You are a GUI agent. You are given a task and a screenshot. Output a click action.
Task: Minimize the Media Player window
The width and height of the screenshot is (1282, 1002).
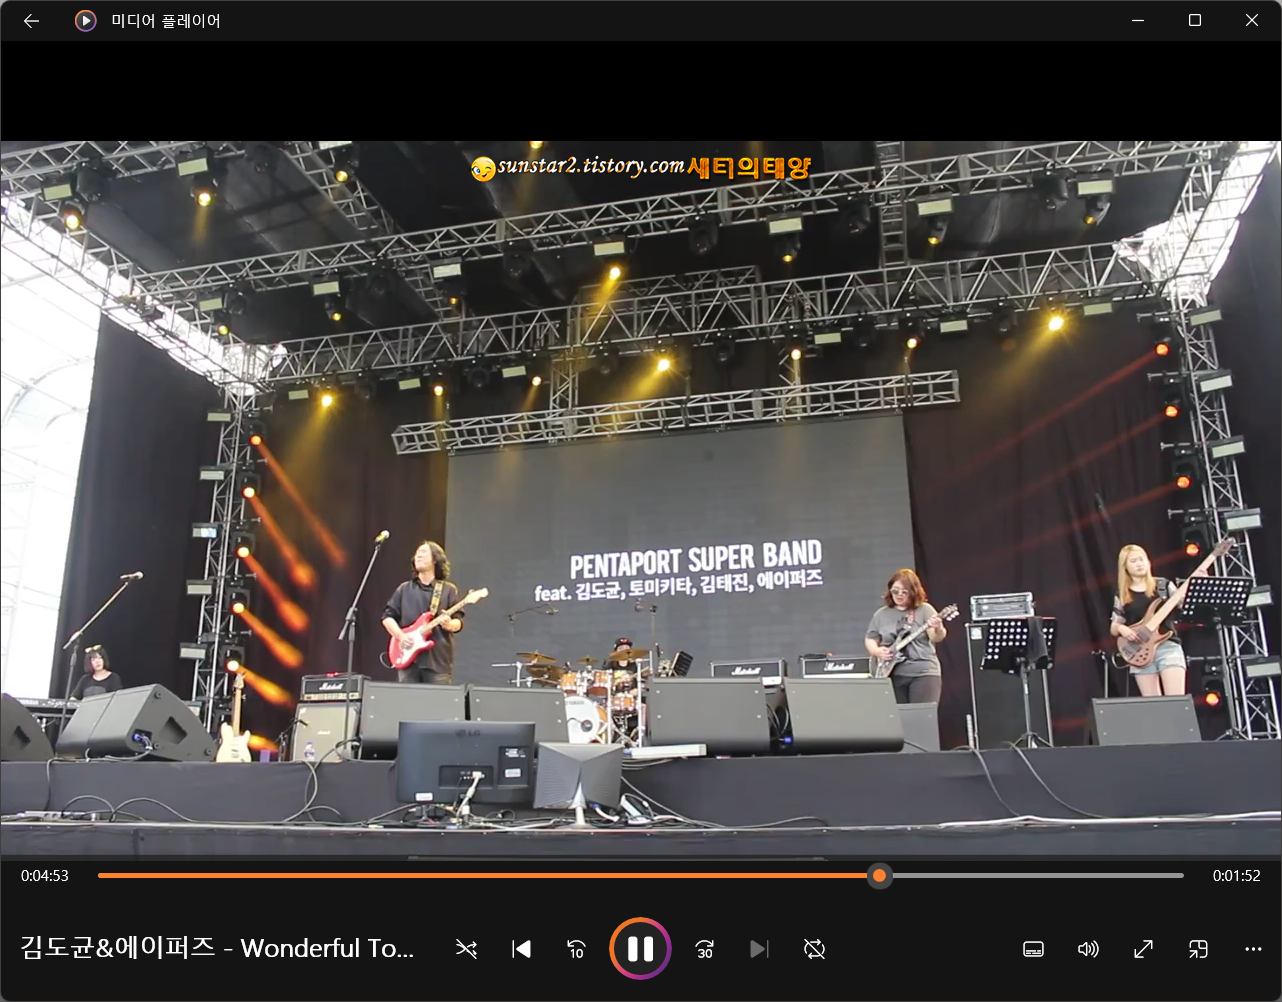(x=1138, y=21)
